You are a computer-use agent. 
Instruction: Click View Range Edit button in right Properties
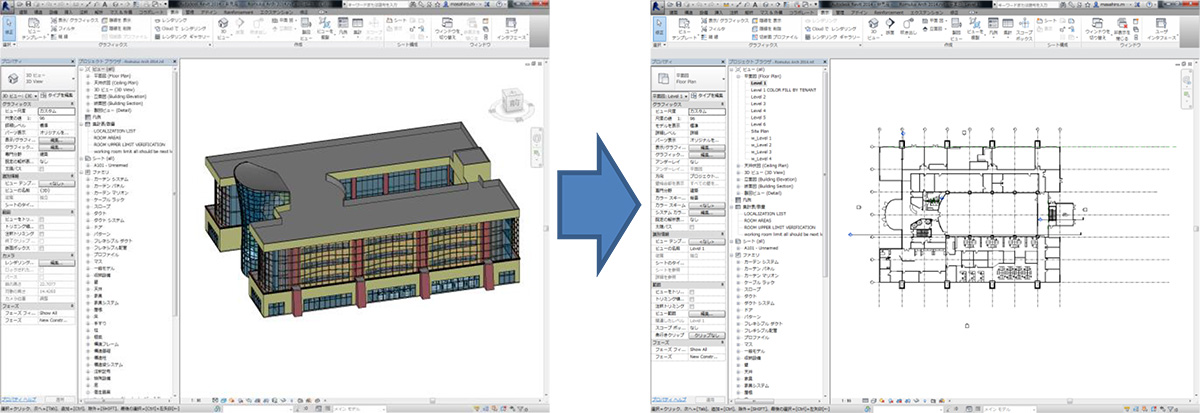pos(707,313)
